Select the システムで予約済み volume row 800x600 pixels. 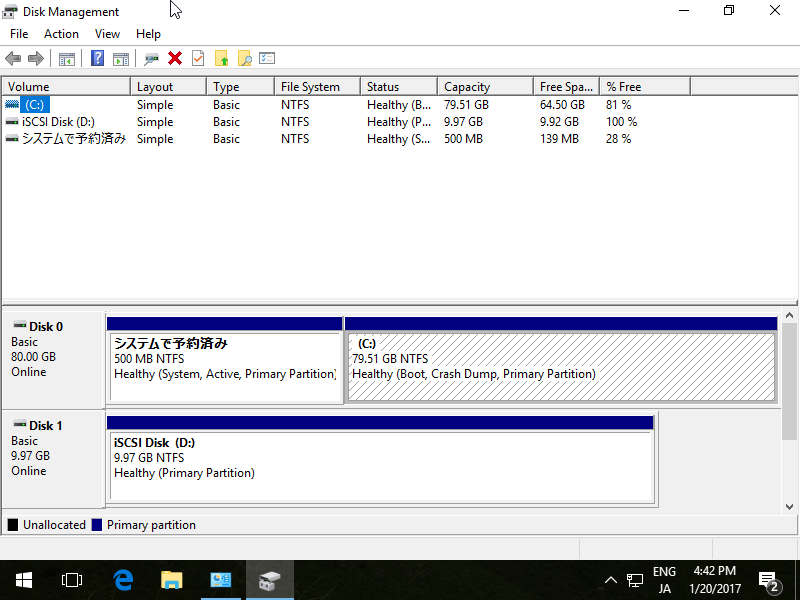tap(347, 139)
